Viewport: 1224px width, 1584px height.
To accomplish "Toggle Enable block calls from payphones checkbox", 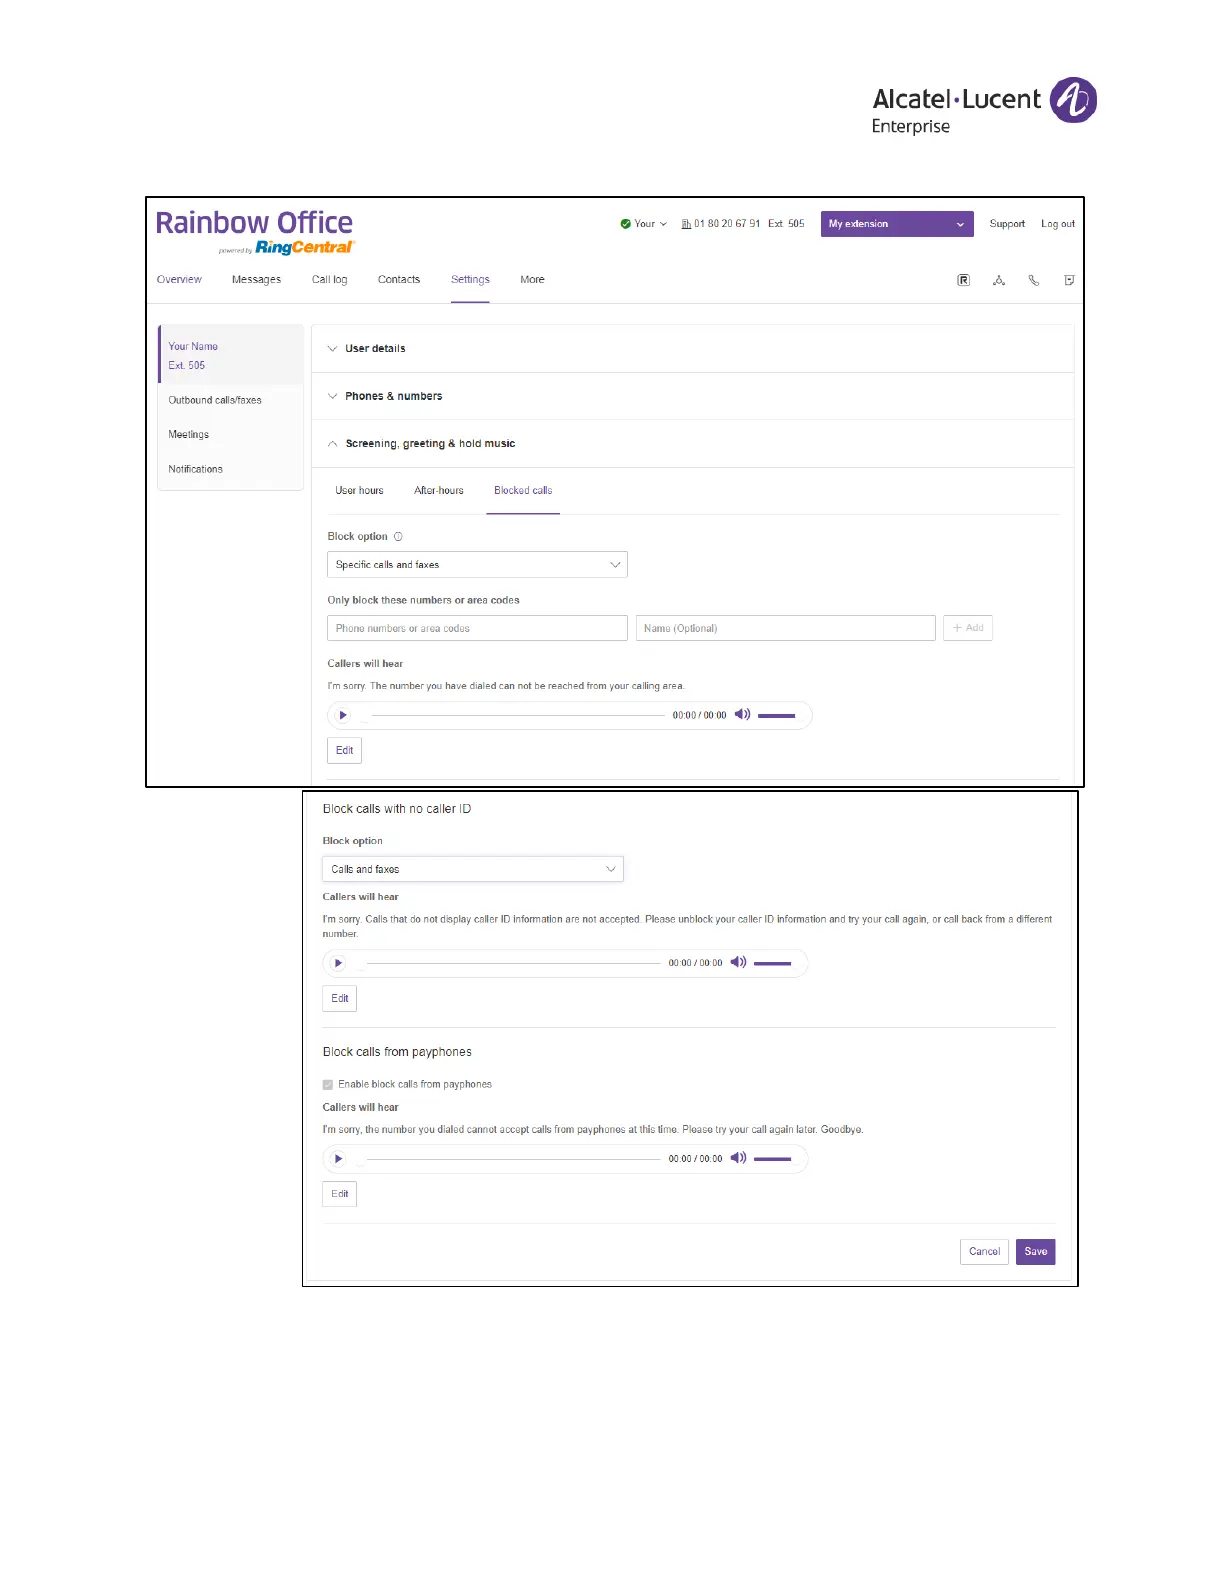I will point(328,1085).
